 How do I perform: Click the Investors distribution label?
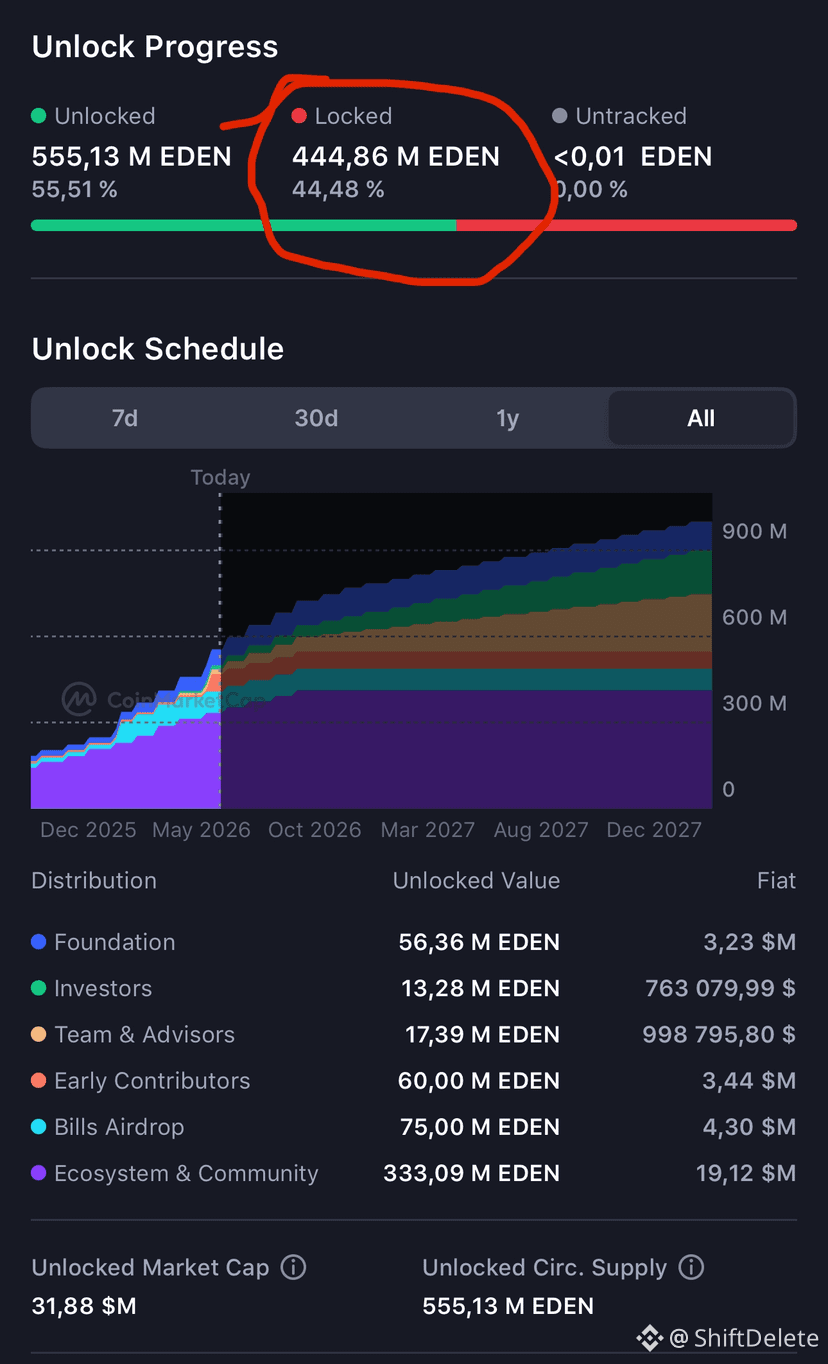click(103, 988)
